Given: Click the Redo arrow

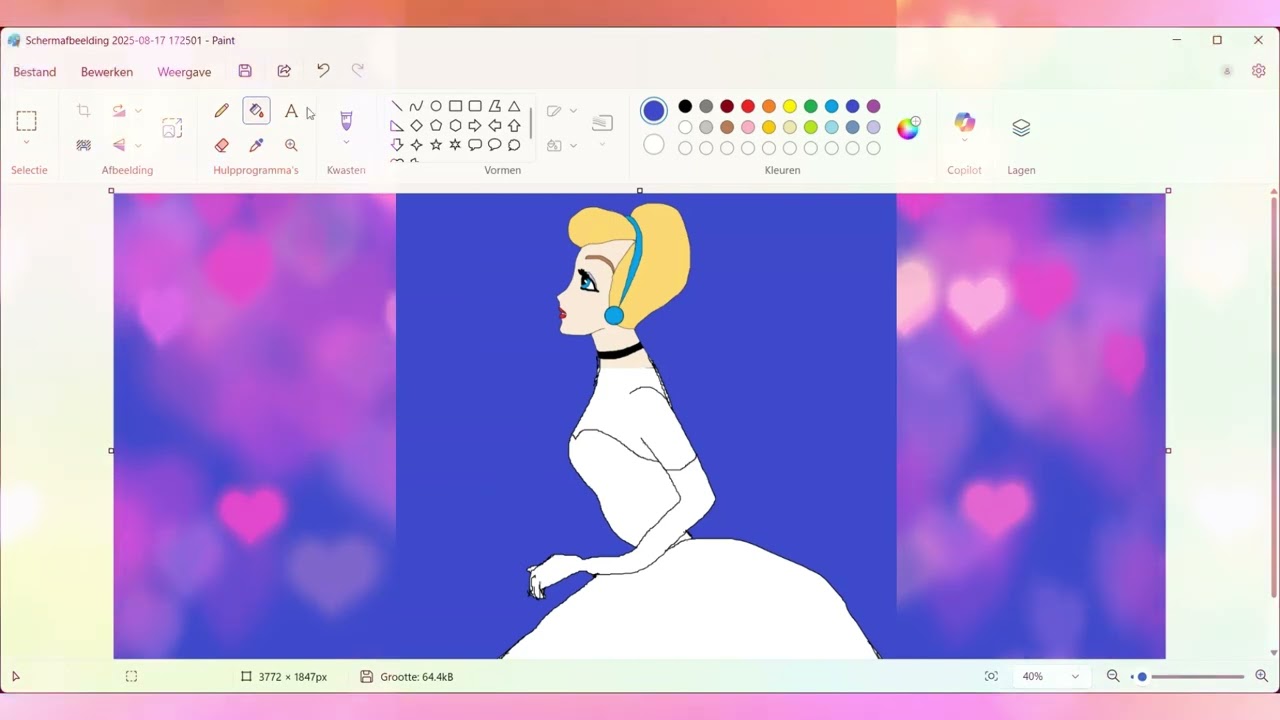Looking at the screenshot, I should [x=358, y=71].
